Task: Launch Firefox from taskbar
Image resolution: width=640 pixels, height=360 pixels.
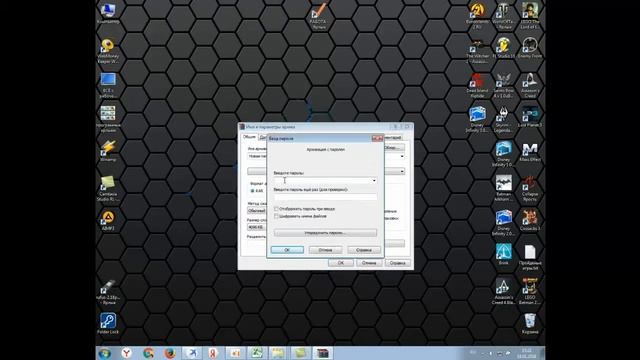Action: [x=170, y=353]
